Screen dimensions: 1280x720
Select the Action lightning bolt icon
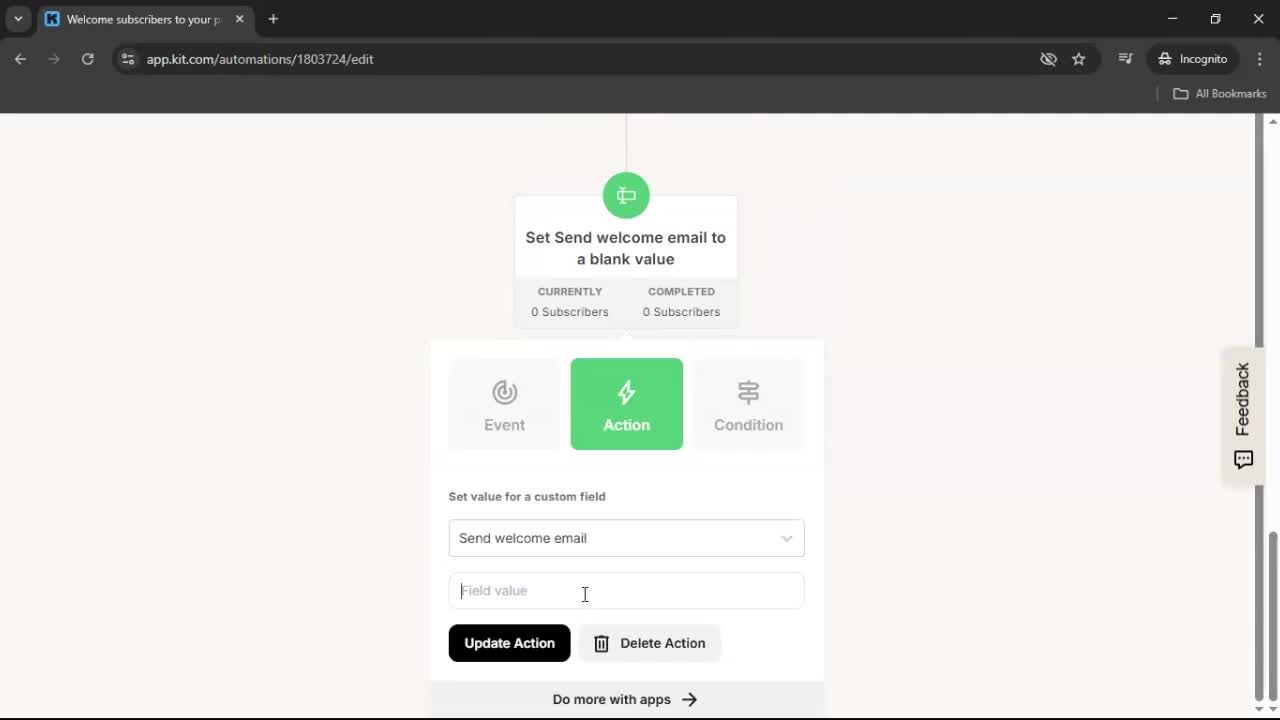point(626,392)
